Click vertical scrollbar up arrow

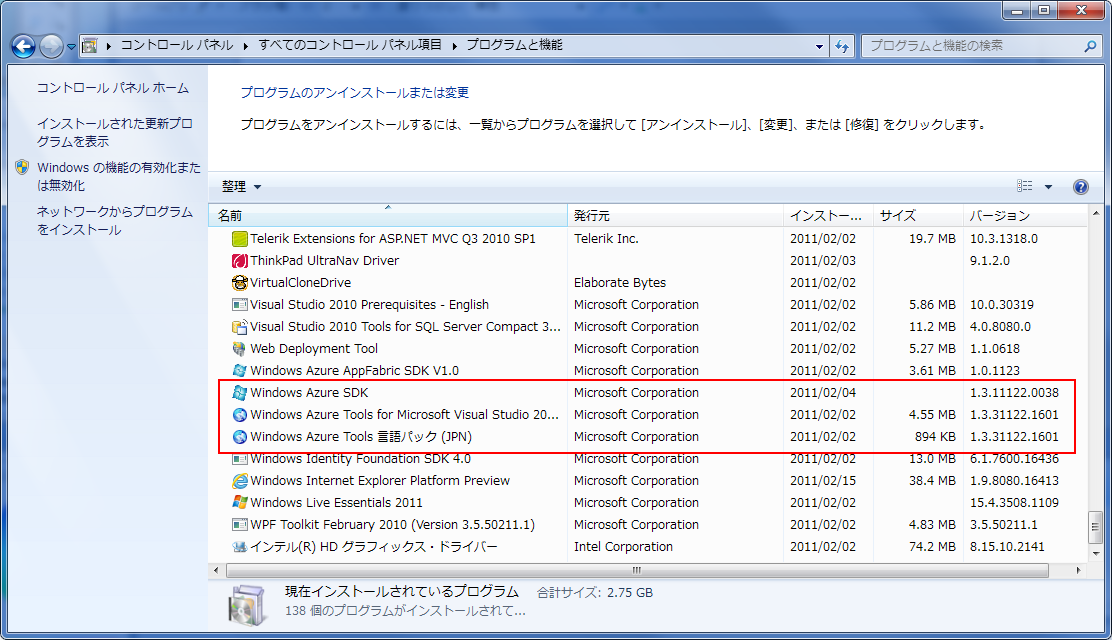[x=1096, y=213]
